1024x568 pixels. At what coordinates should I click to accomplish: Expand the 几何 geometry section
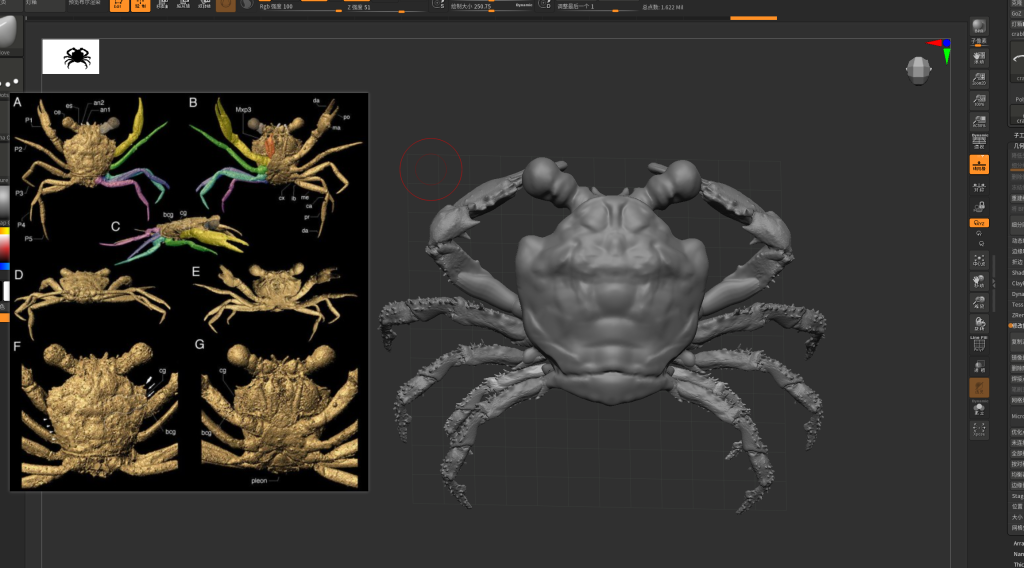1018,146
